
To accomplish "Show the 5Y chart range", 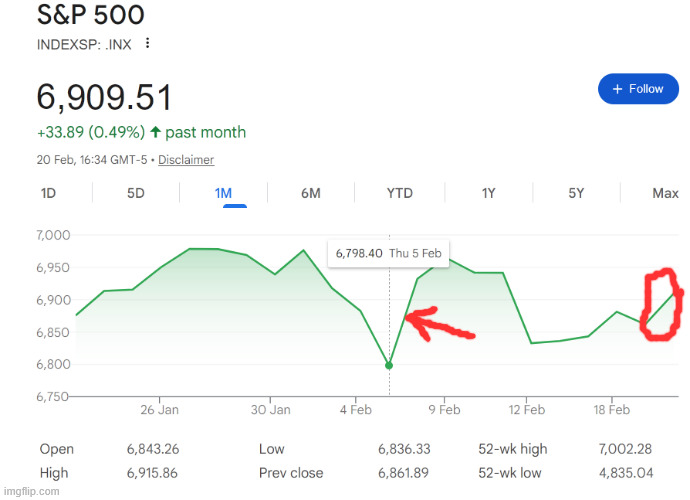I will coord(576,193).
